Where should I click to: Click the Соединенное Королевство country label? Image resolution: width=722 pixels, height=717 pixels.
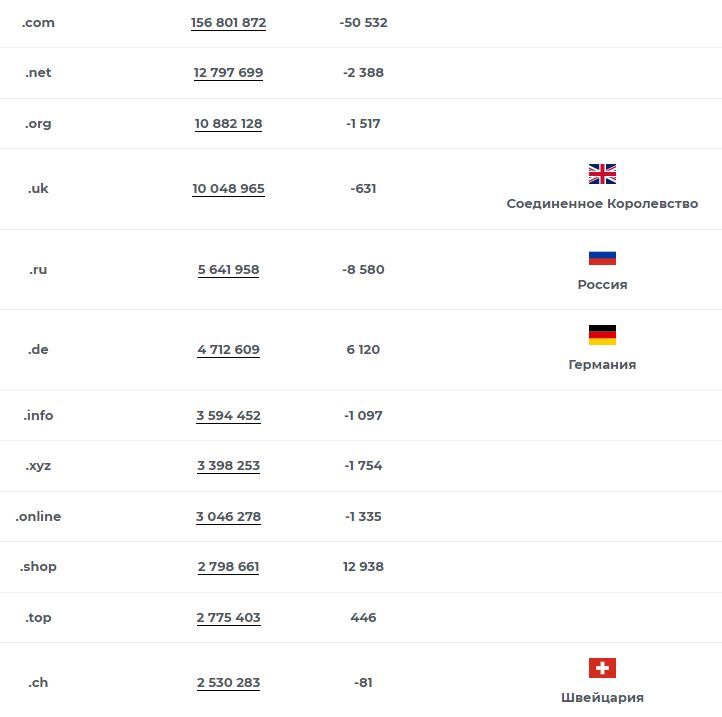click(602, 204)
